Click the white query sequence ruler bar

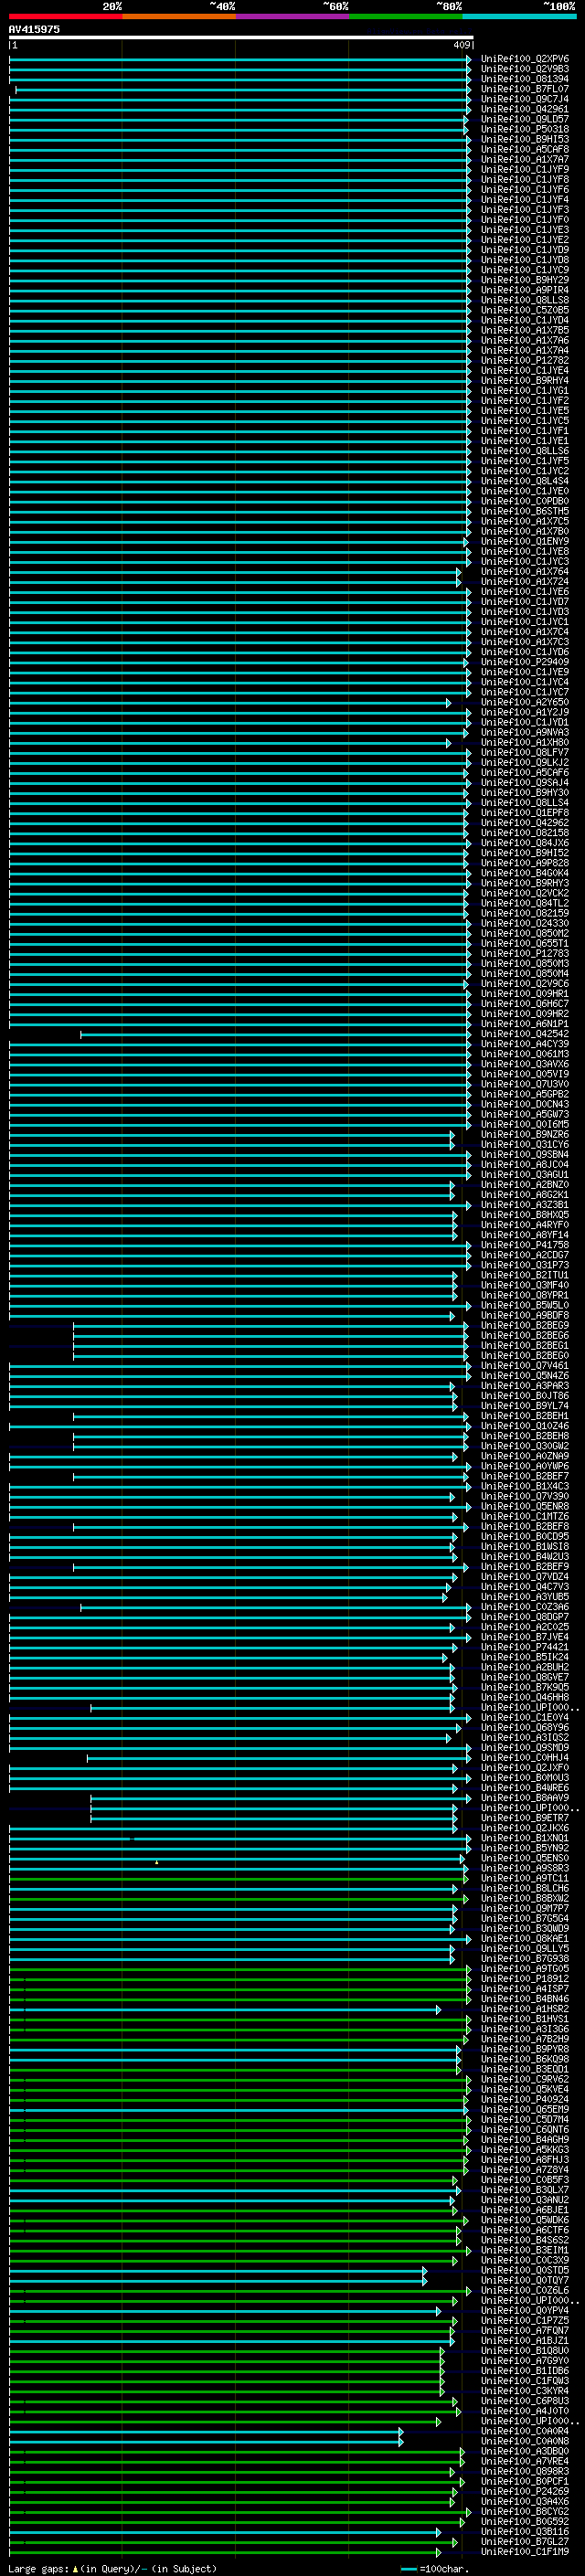pyautogui.click(x=241, y=38)
